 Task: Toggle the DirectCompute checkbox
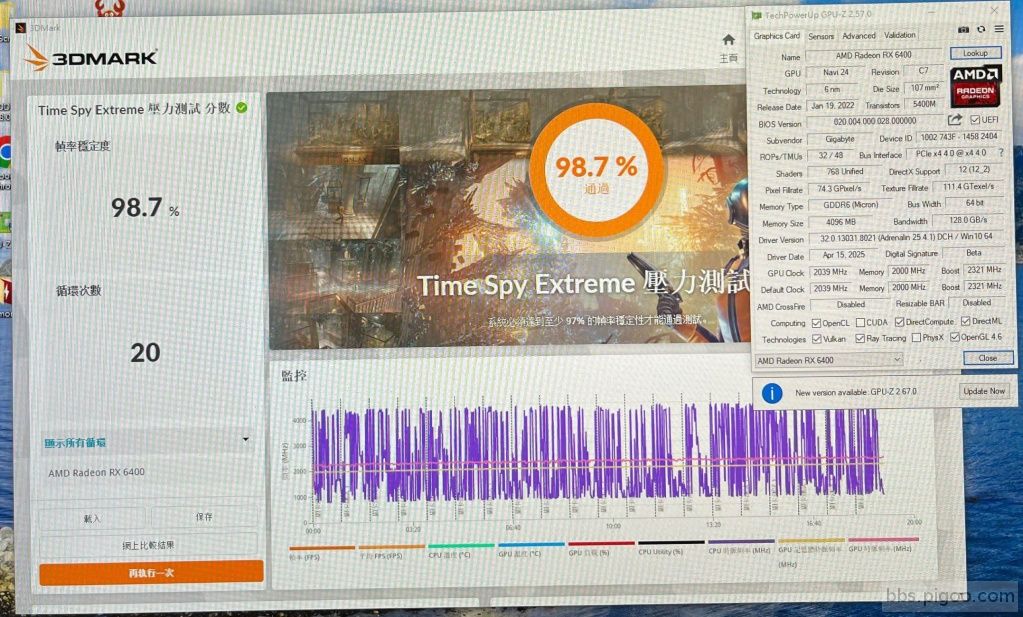point(899,322)
